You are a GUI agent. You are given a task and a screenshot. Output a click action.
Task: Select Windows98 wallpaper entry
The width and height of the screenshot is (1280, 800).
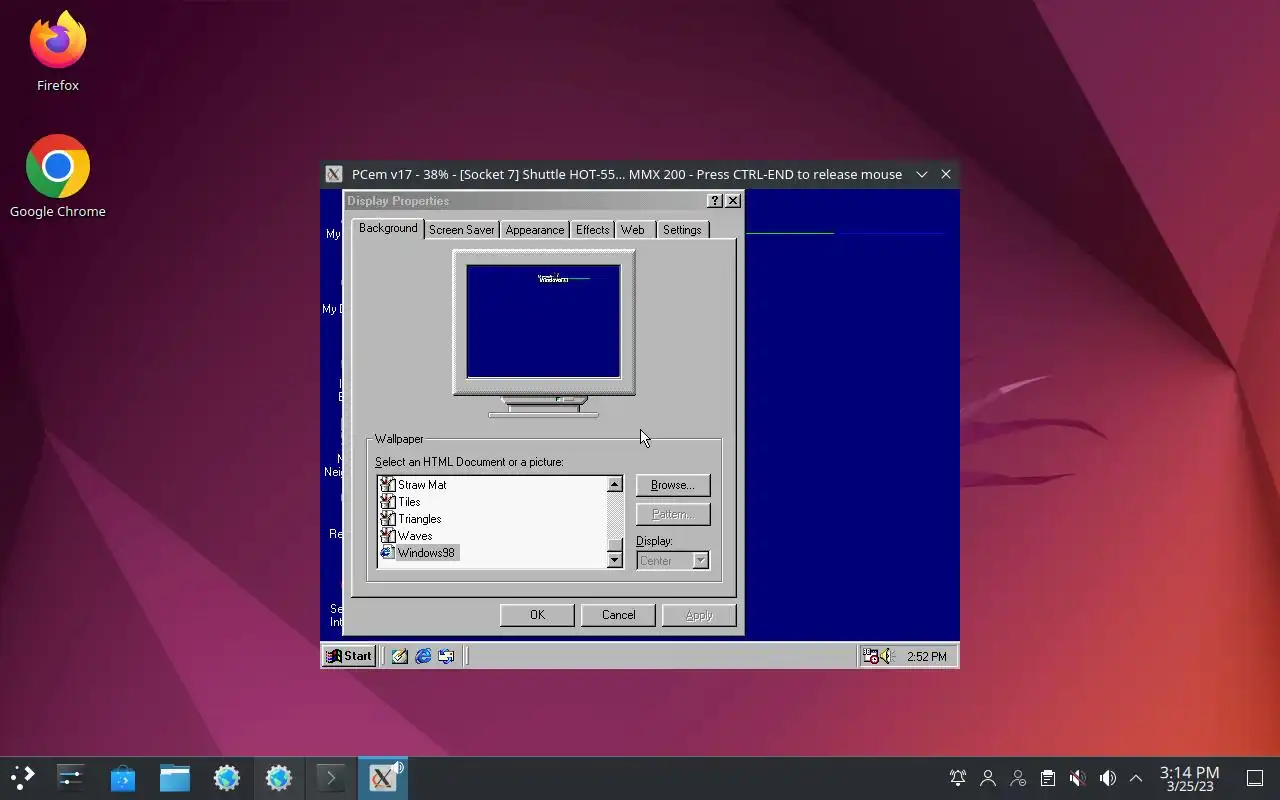(426, 553)
